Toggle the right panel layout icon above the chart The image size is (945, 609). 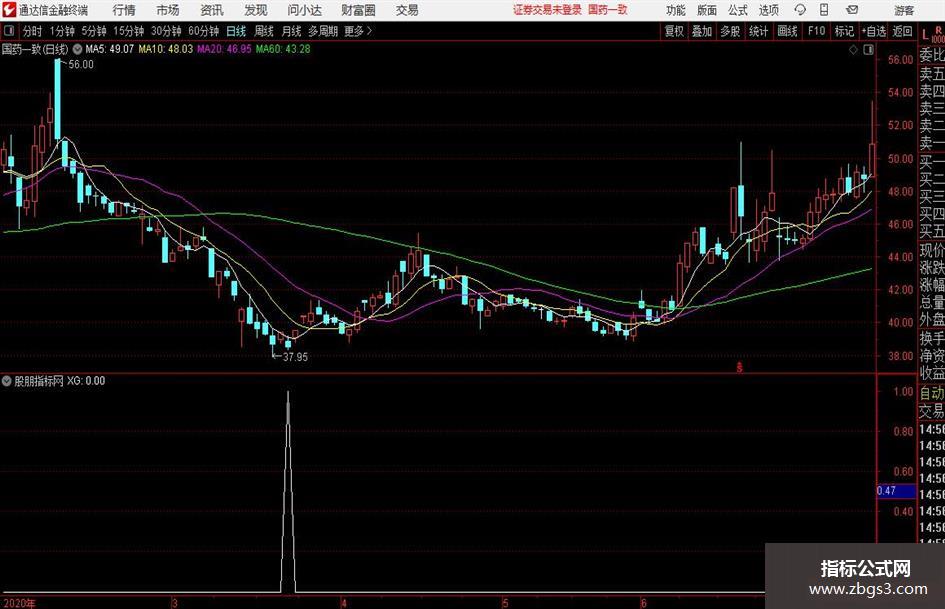point(868,50)
